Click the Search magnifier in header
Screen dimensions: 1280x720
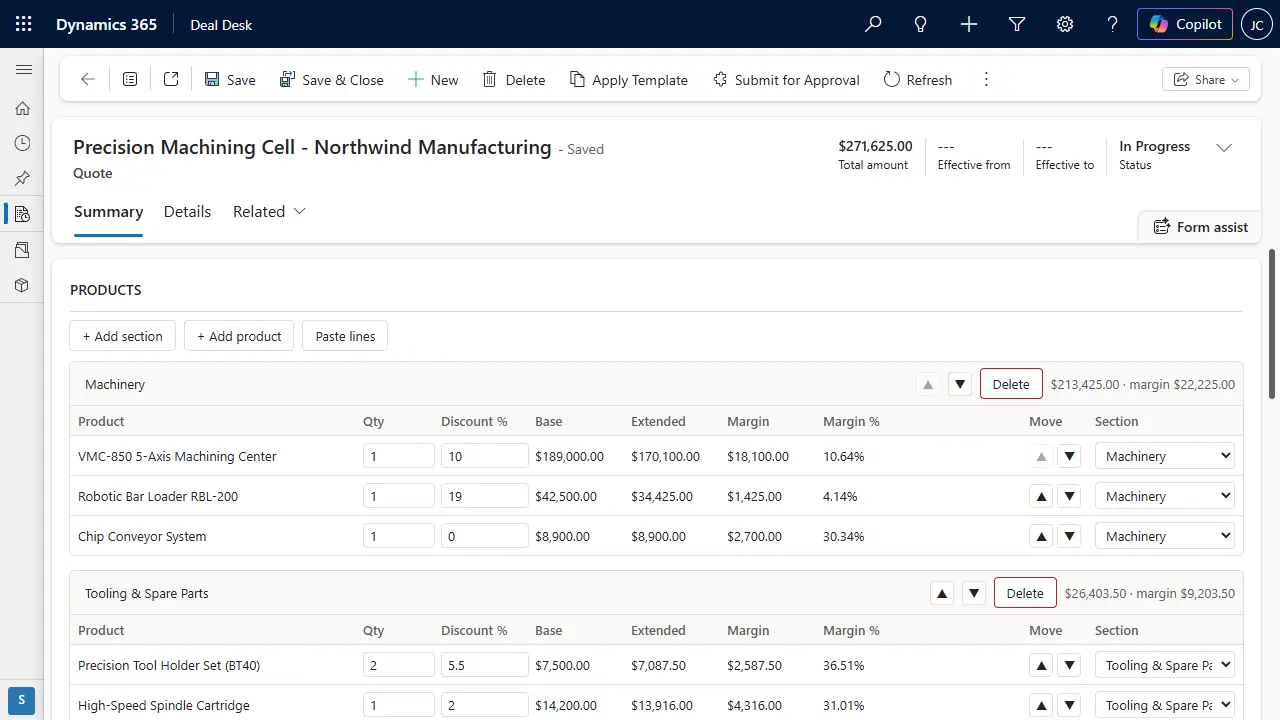tap(873, 24)
